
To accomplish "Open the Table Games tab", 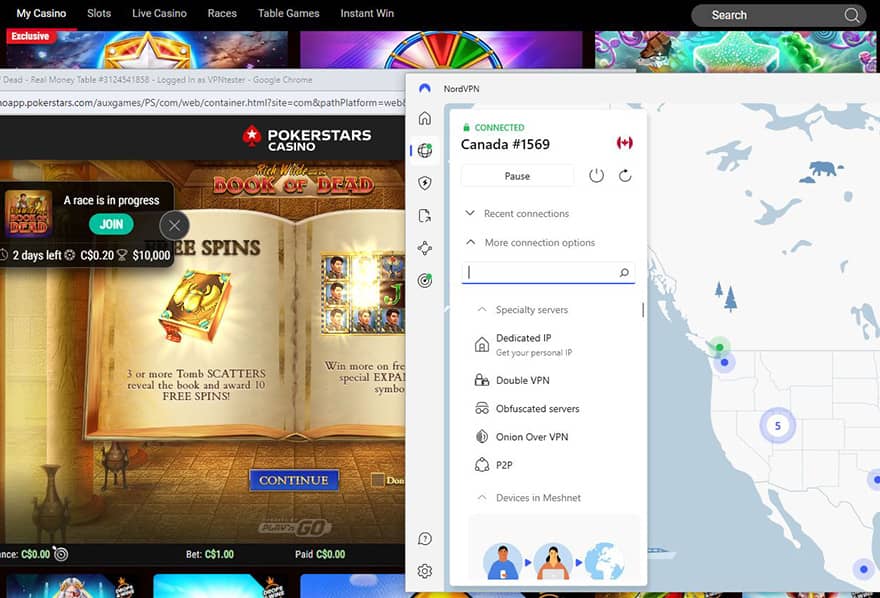I will [x=288, y=13].
